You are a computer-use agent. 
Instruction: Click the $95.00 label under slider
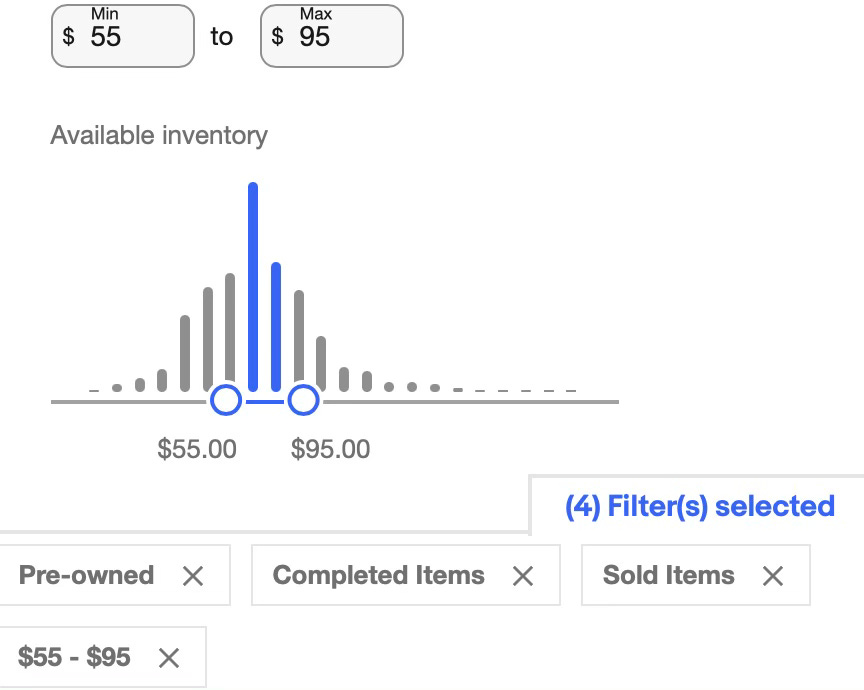click(x=330, y=449)
